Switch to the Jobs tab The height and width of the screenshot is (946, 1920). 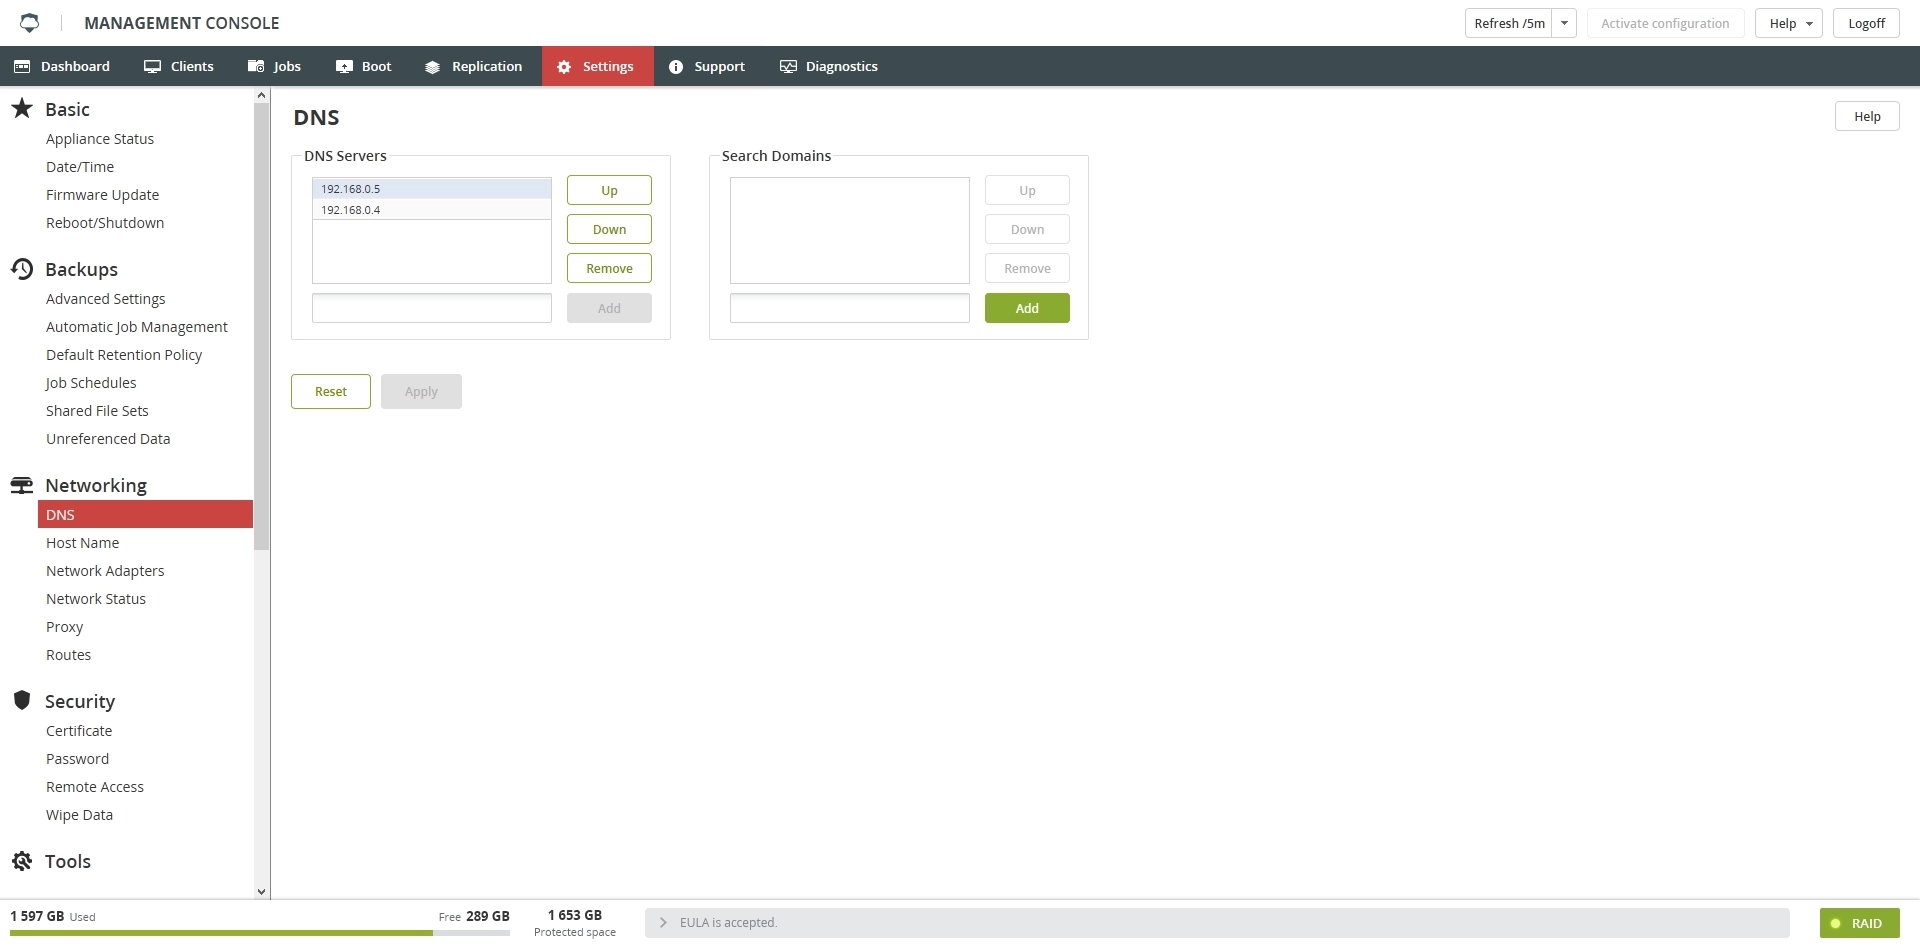pyautogui.click(x=275, y=66)
